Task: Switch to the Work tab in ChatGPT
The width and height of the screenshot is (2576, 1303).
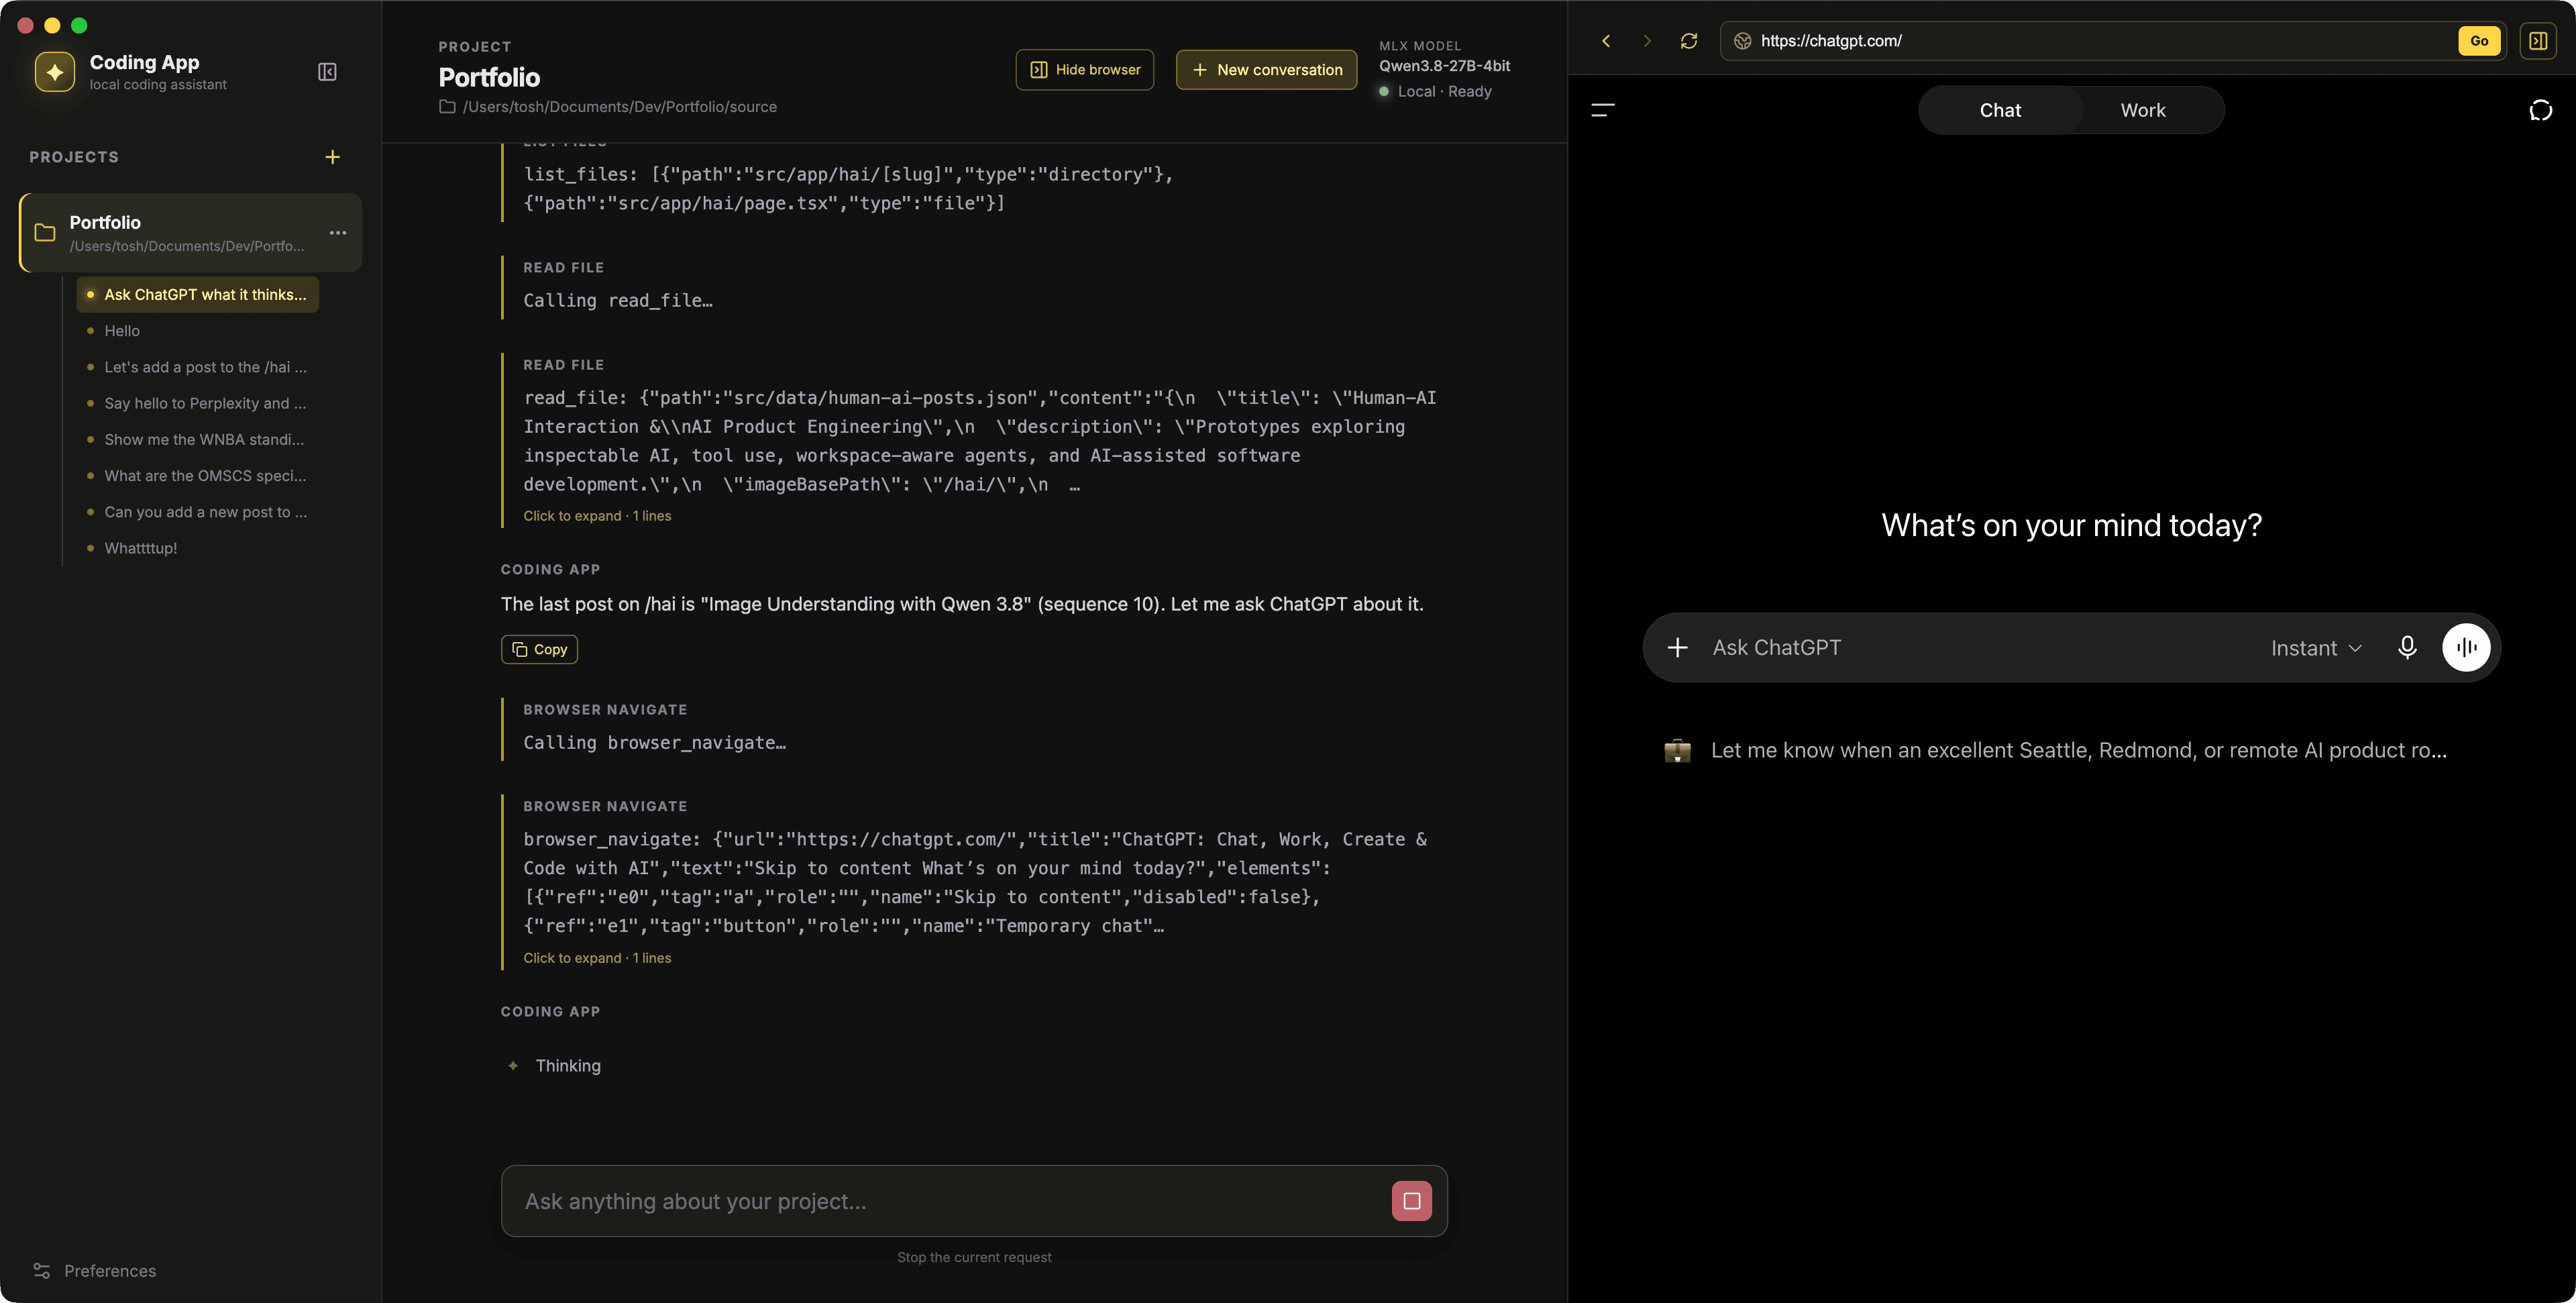Action: pos(2143,110)
